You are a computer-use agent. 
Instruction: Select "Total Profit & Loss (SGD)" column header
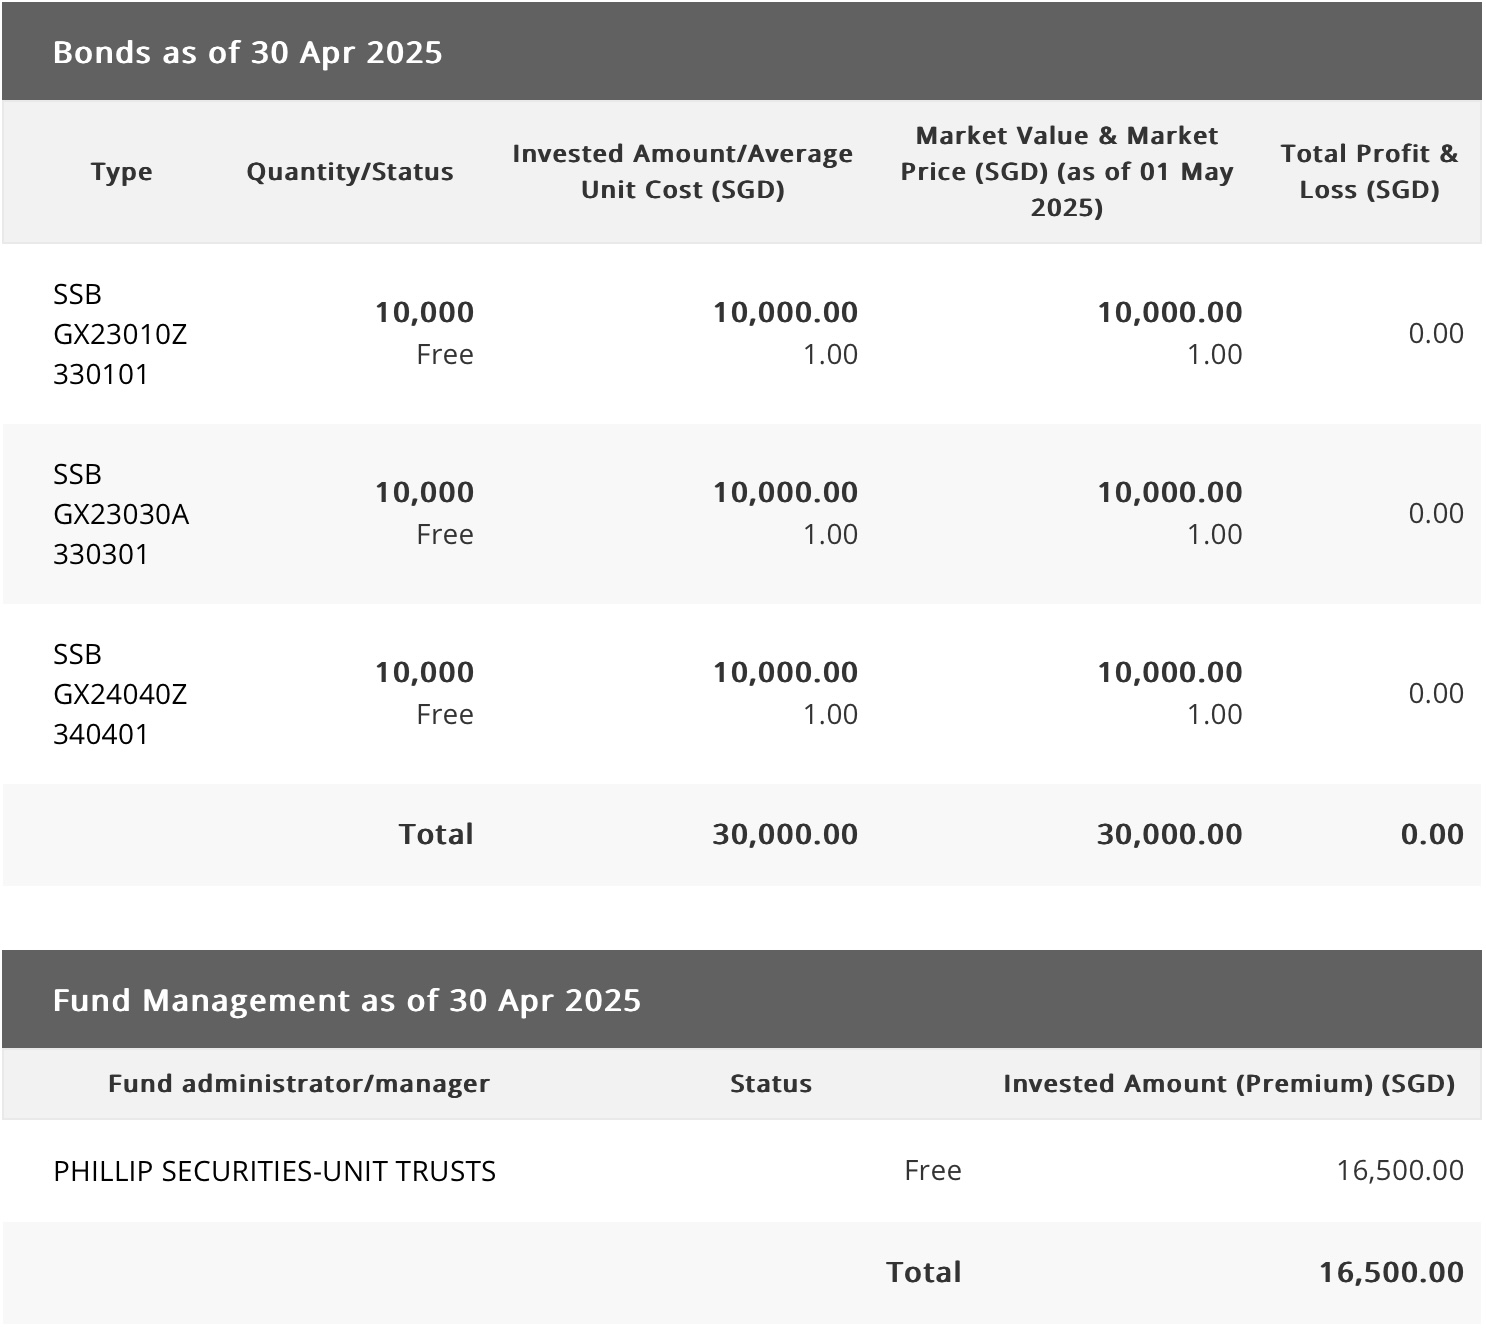pyautogui.click(x=1369, y=171)
